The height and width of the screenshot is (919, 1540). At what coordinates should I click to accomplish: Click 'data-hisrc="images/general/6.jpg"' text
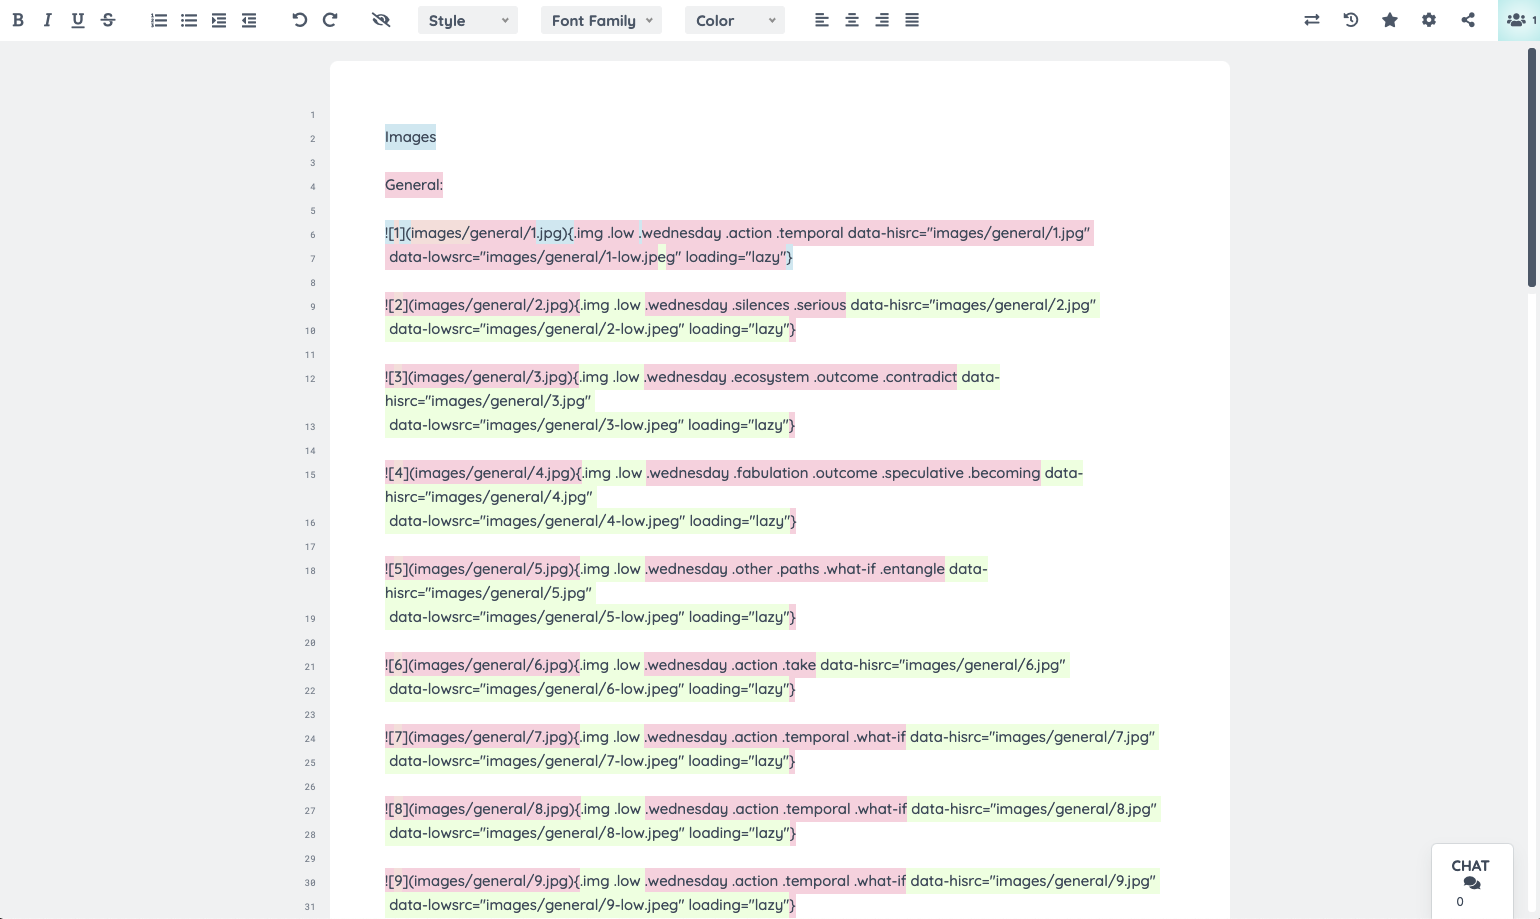[x=943, y=665]
